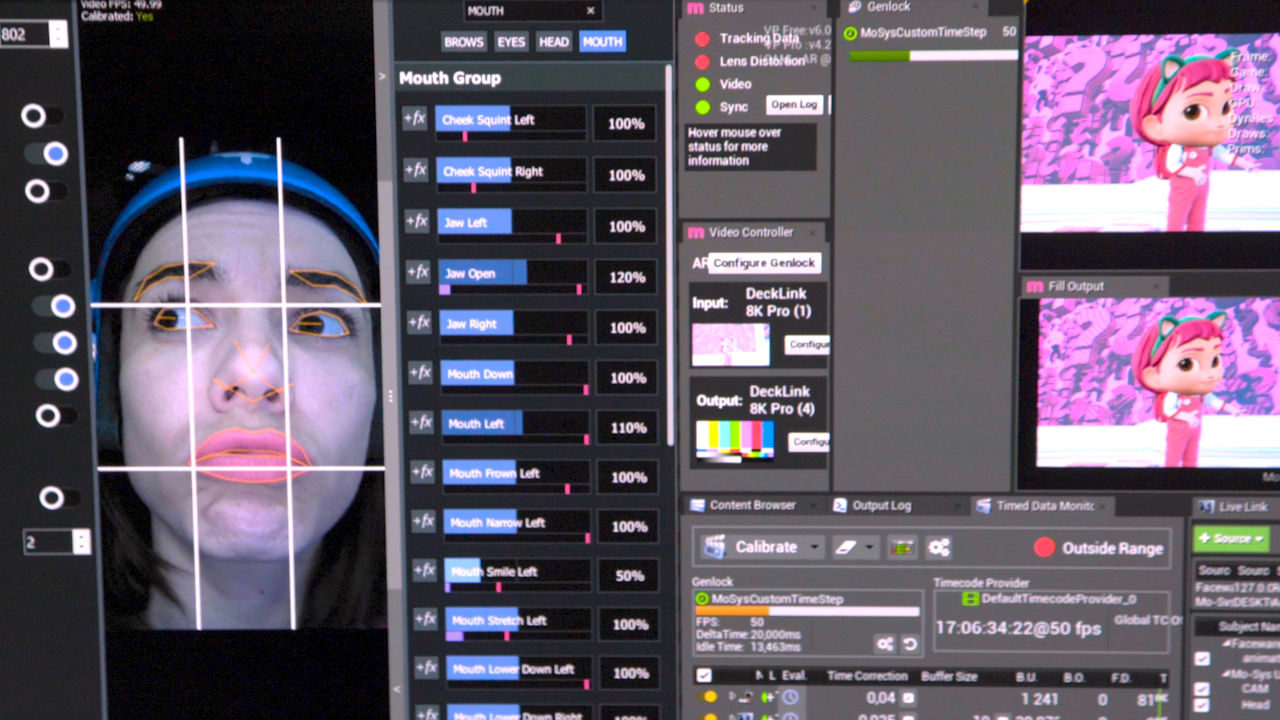This screenshot has height=720, width=1280.
Task: Click +fx icon beside Jaw Right
Action: pos(420,323)
